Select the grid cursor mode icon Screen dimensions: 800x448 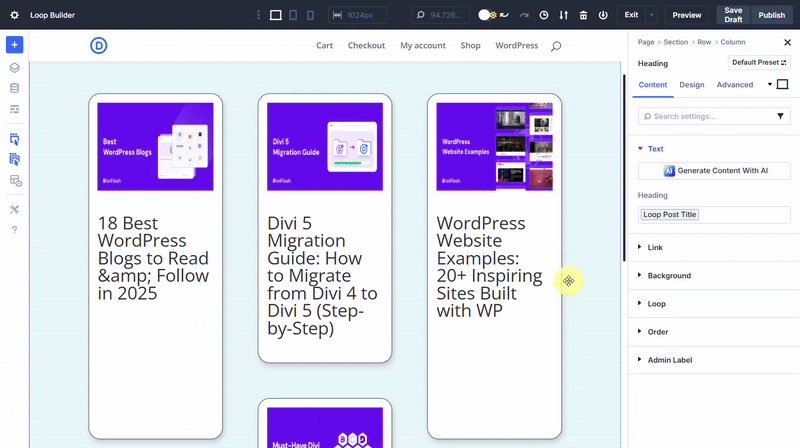pos(14,159)
